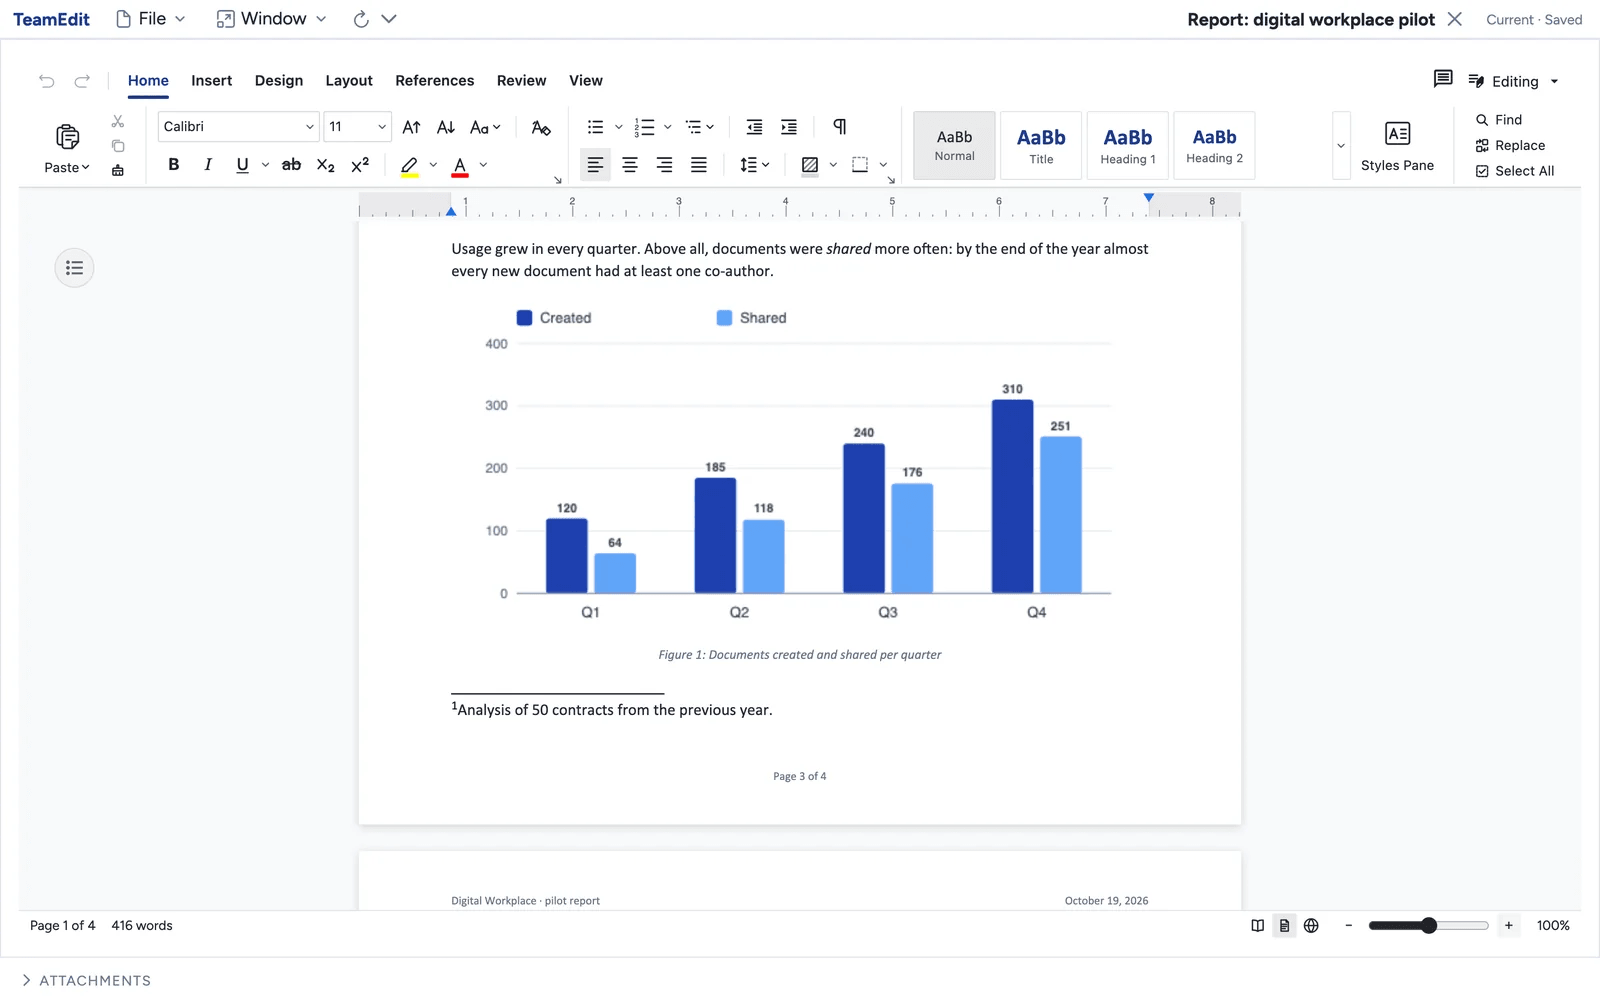Image resolution: width=1600 pixels, height=1000 pixels.
Task: Click the zoom slider handle
Action: (1429, 926)
